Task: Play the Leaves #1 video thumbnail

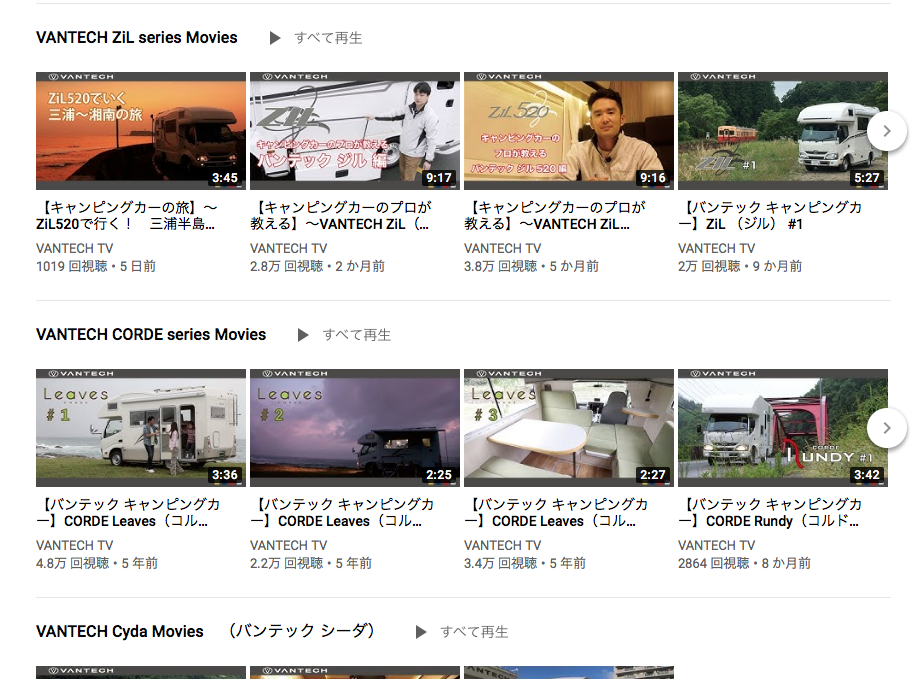Action: pos(141,427)
